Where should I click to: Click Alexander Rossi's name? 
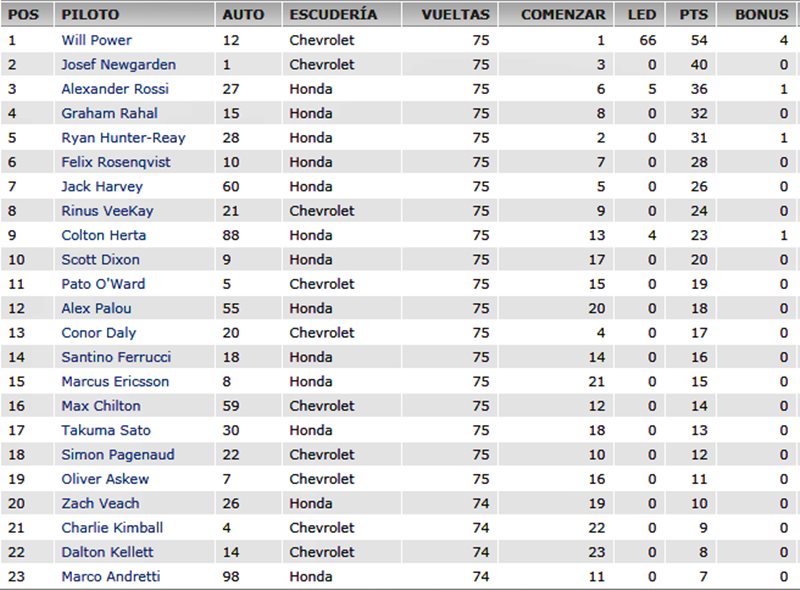coord(115,89)
